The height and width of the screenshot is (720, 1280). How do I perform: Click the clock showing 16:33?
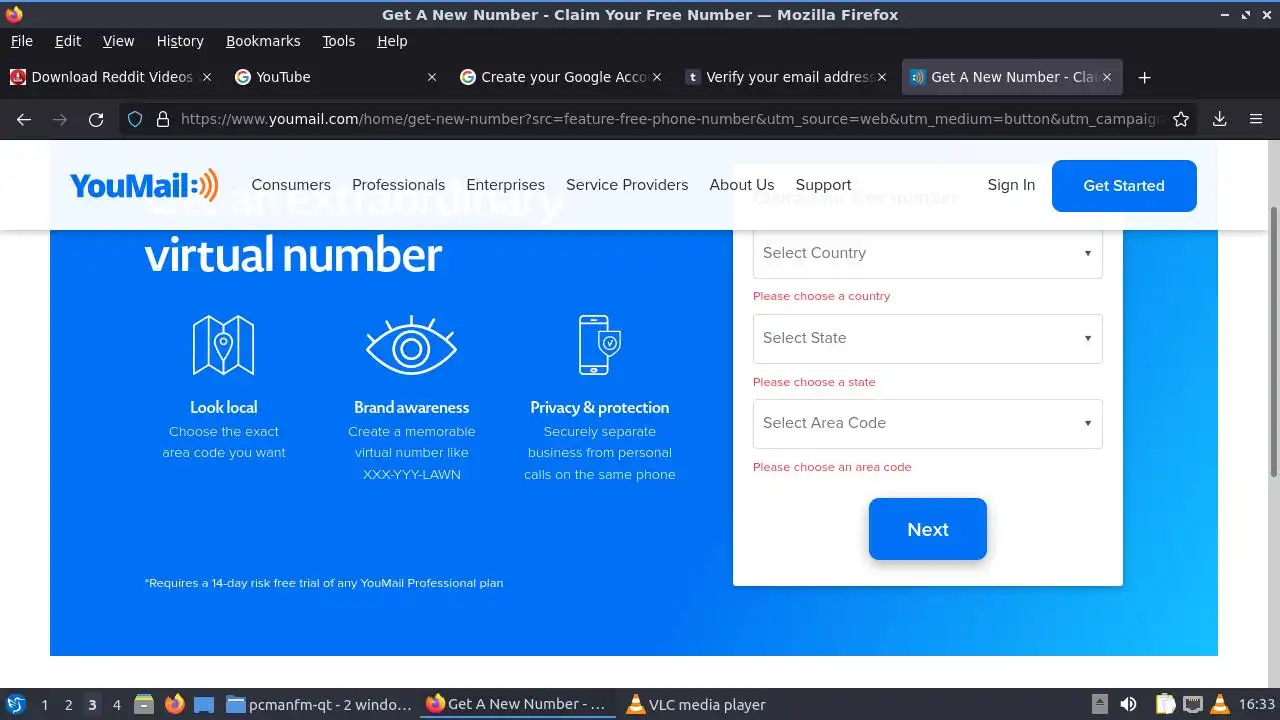click(1257, 704)
